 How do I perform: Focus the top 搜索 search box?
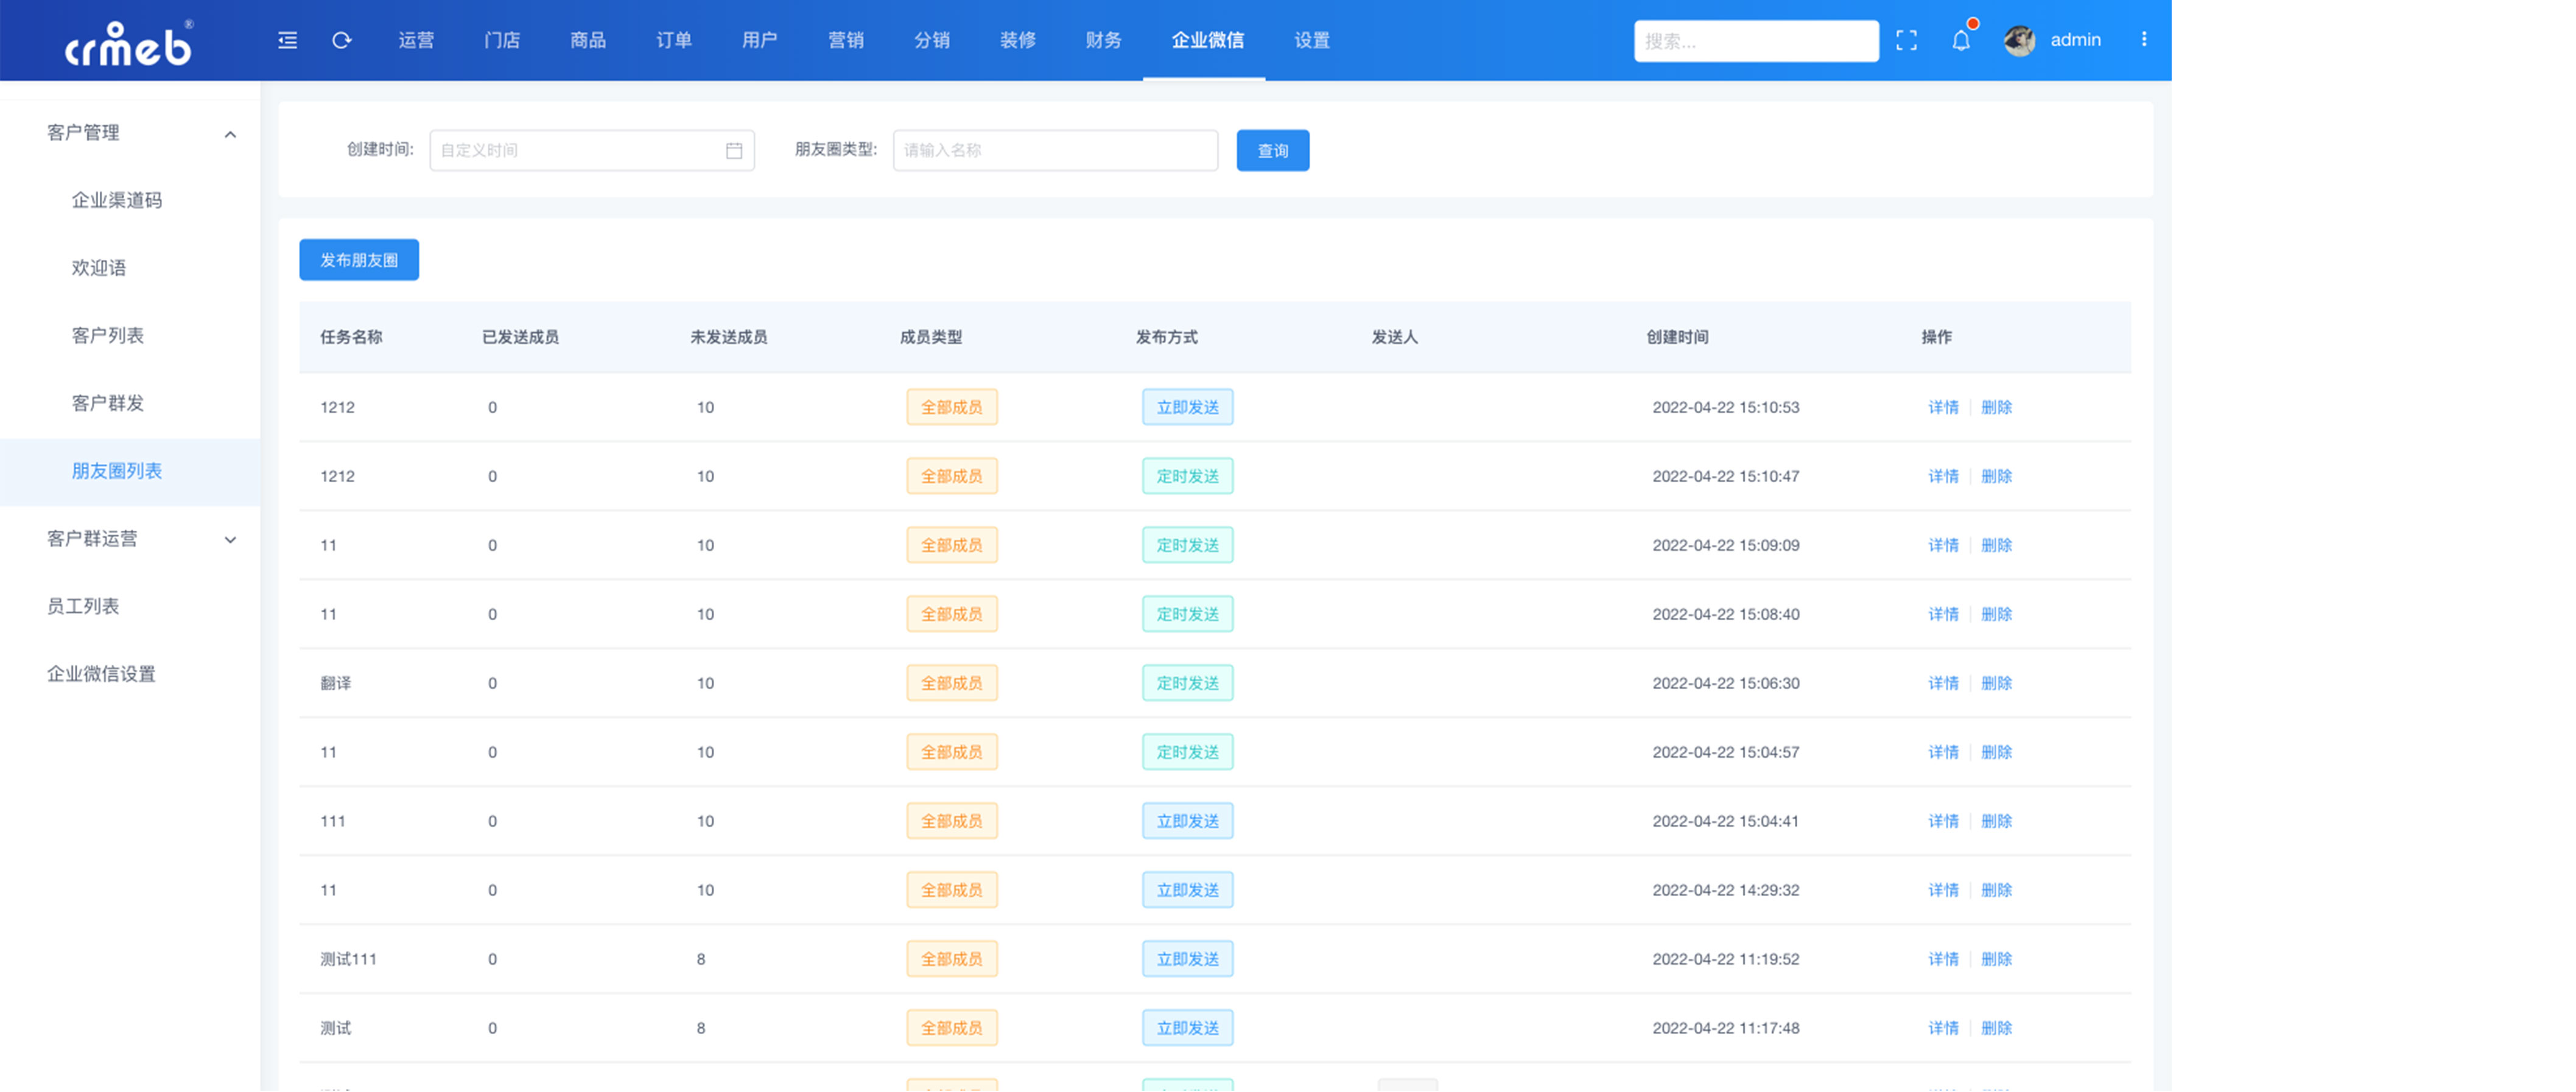(1755, 41)
